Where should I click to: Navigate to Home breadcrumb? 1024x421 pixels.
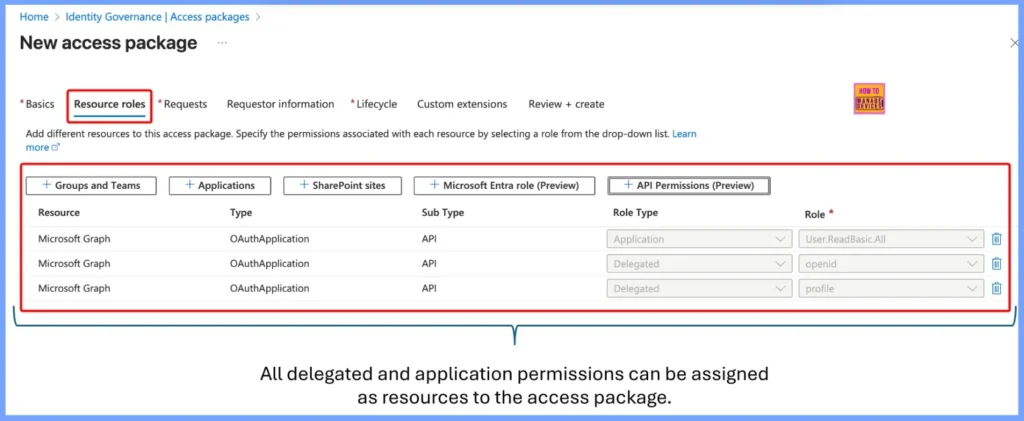point(34,17)
